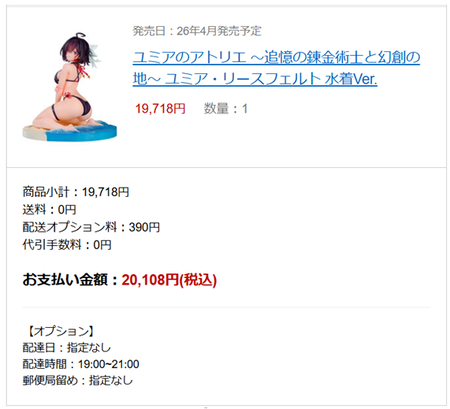450x409 pixels.
Task: Click the 390円 delivery option fee amount
Action: click(x=144, y=227)
